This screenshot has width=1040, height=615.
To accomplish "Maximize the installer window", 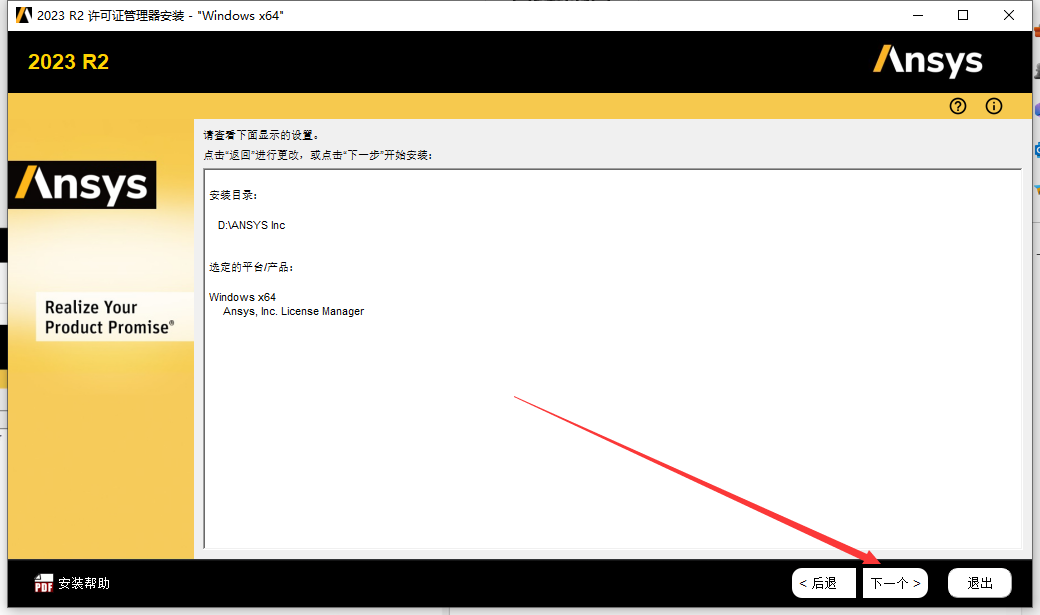I will (963, 15).
